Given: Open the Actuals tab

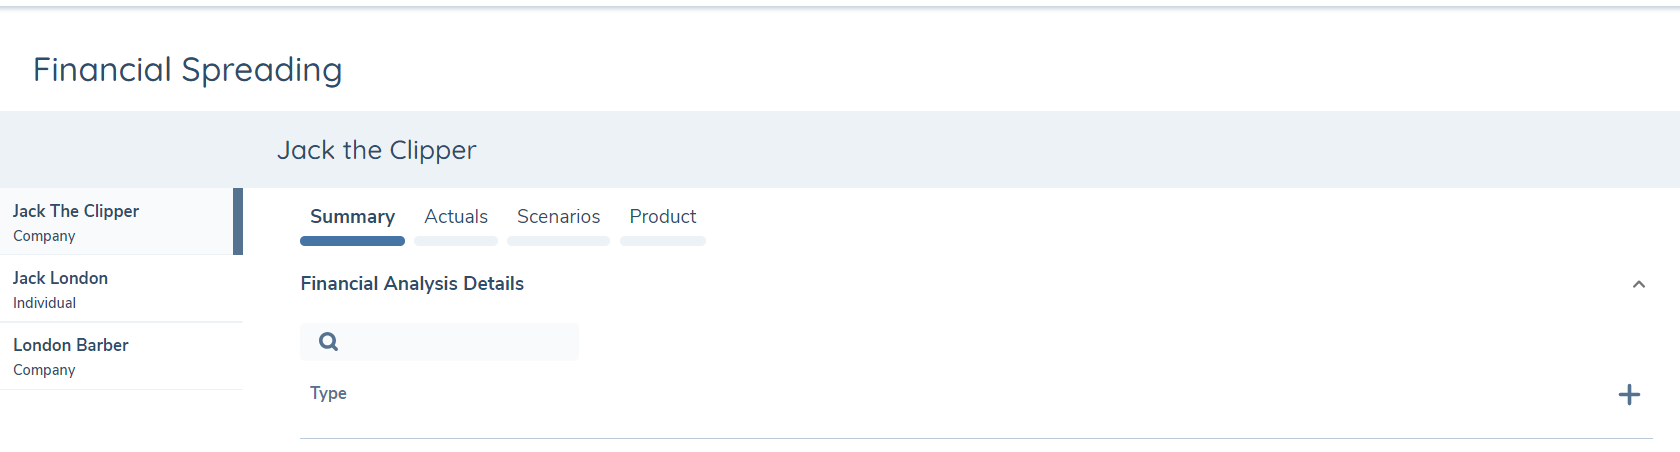Looking at the screenshot, I should click(x=456, y=217).
